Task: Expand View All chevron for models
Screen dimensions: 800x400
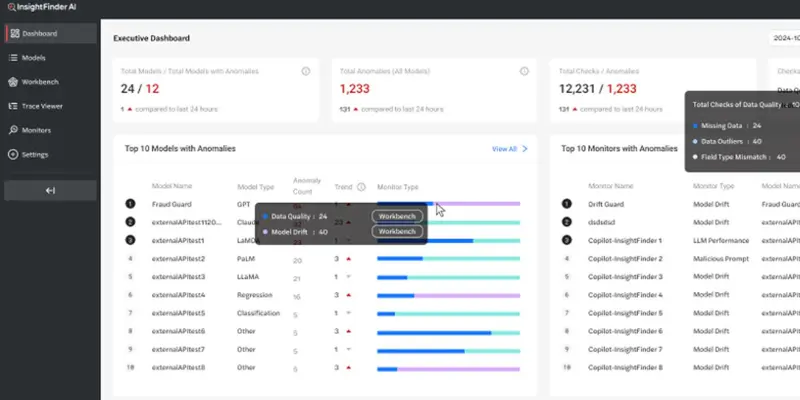Action: coord(525,149)
